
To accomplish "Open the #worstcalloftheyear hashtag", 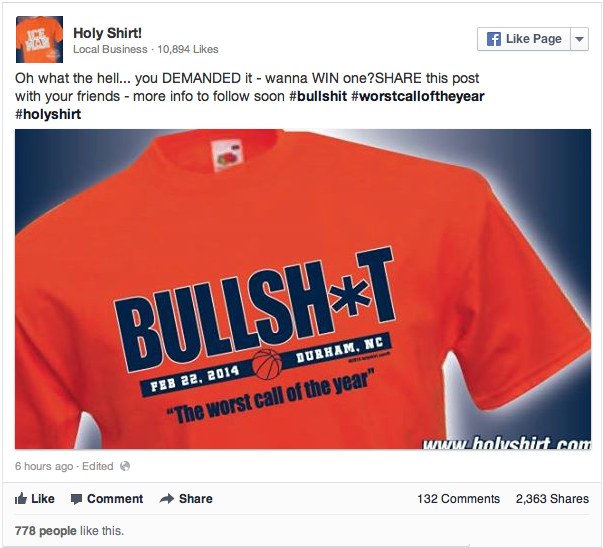I will pyautogui.click(x=418, y=96).
